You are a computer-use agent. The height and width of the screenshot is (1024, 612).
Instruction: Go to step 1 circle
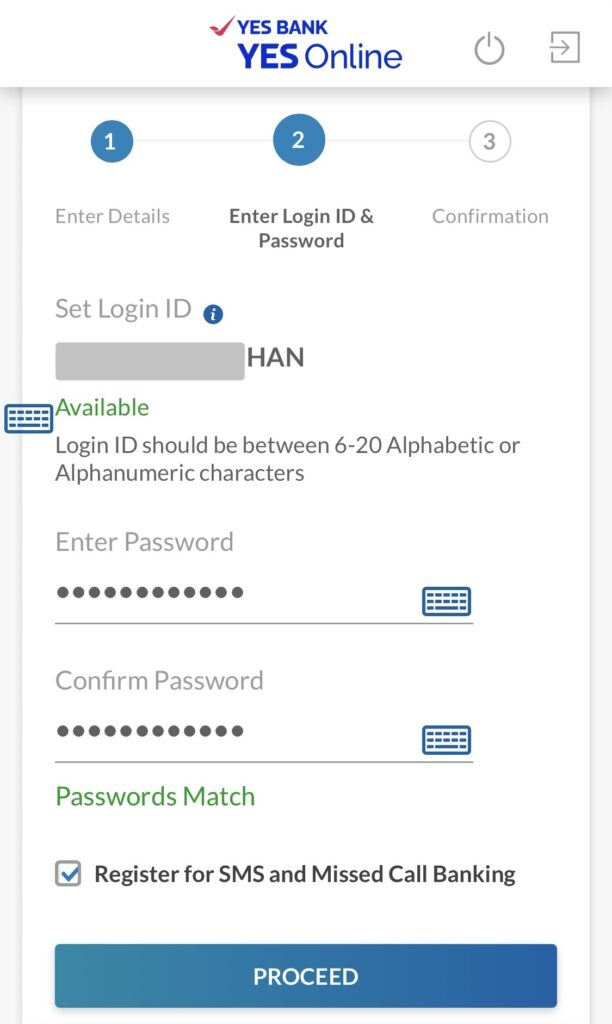[x=112, y=141]
